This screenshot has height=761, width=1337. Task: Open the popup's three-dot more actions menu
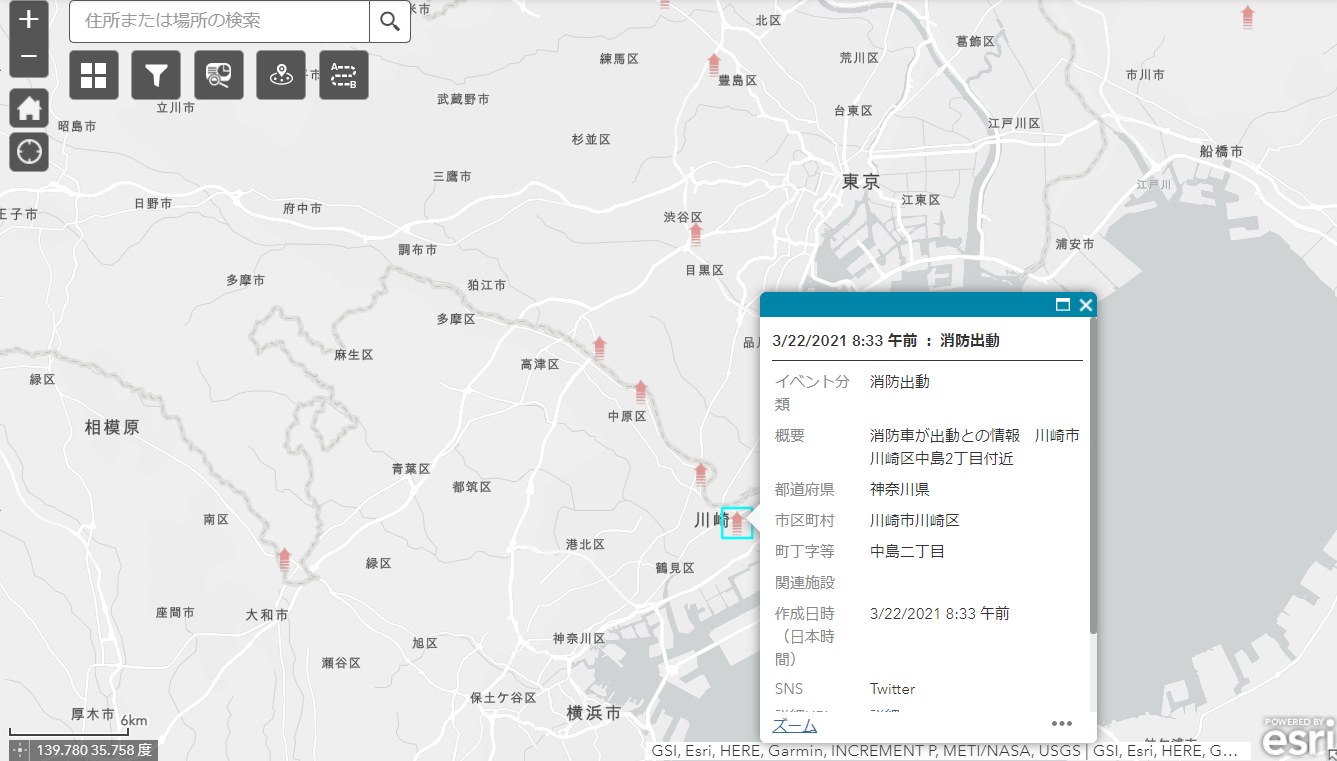click(1062, 724)
